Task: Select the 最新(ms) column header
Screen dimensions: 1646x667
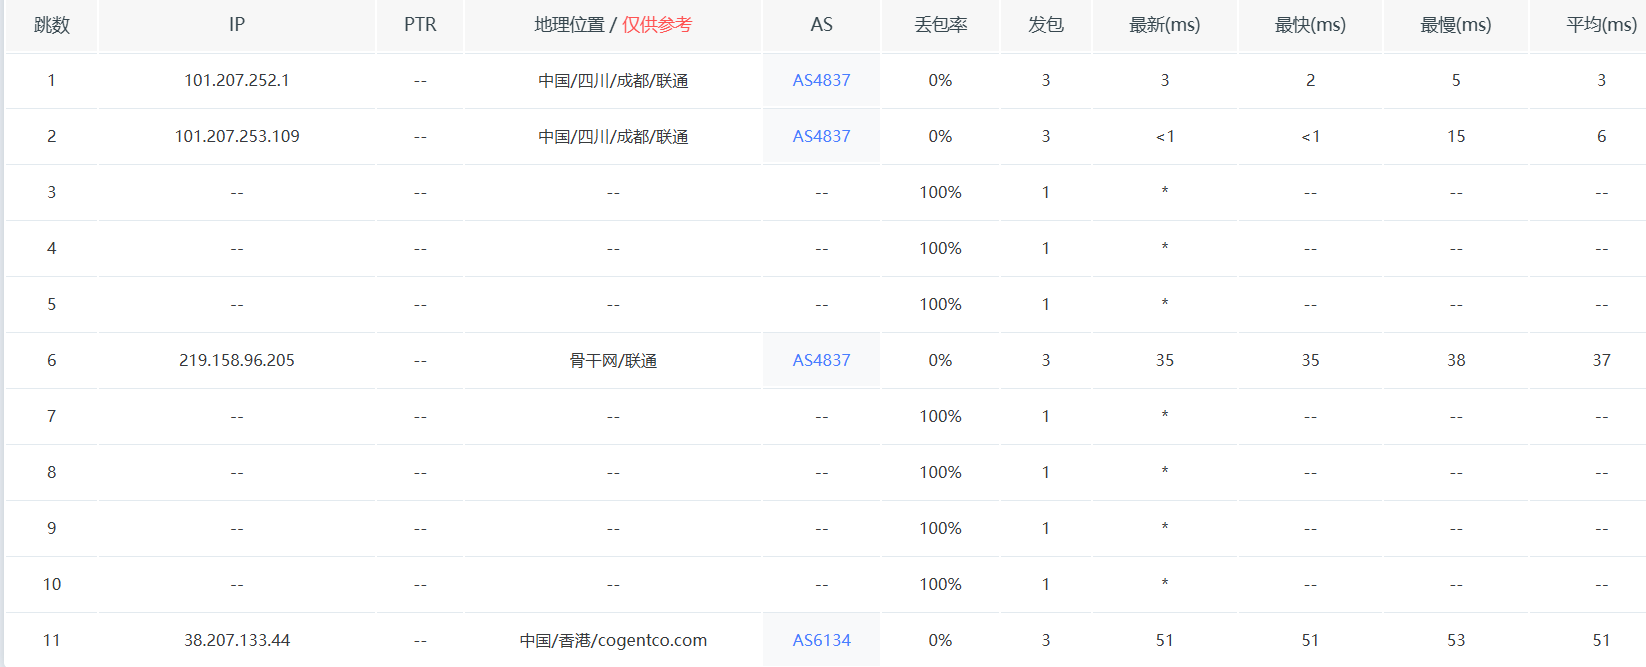Action: point(1164,25)
